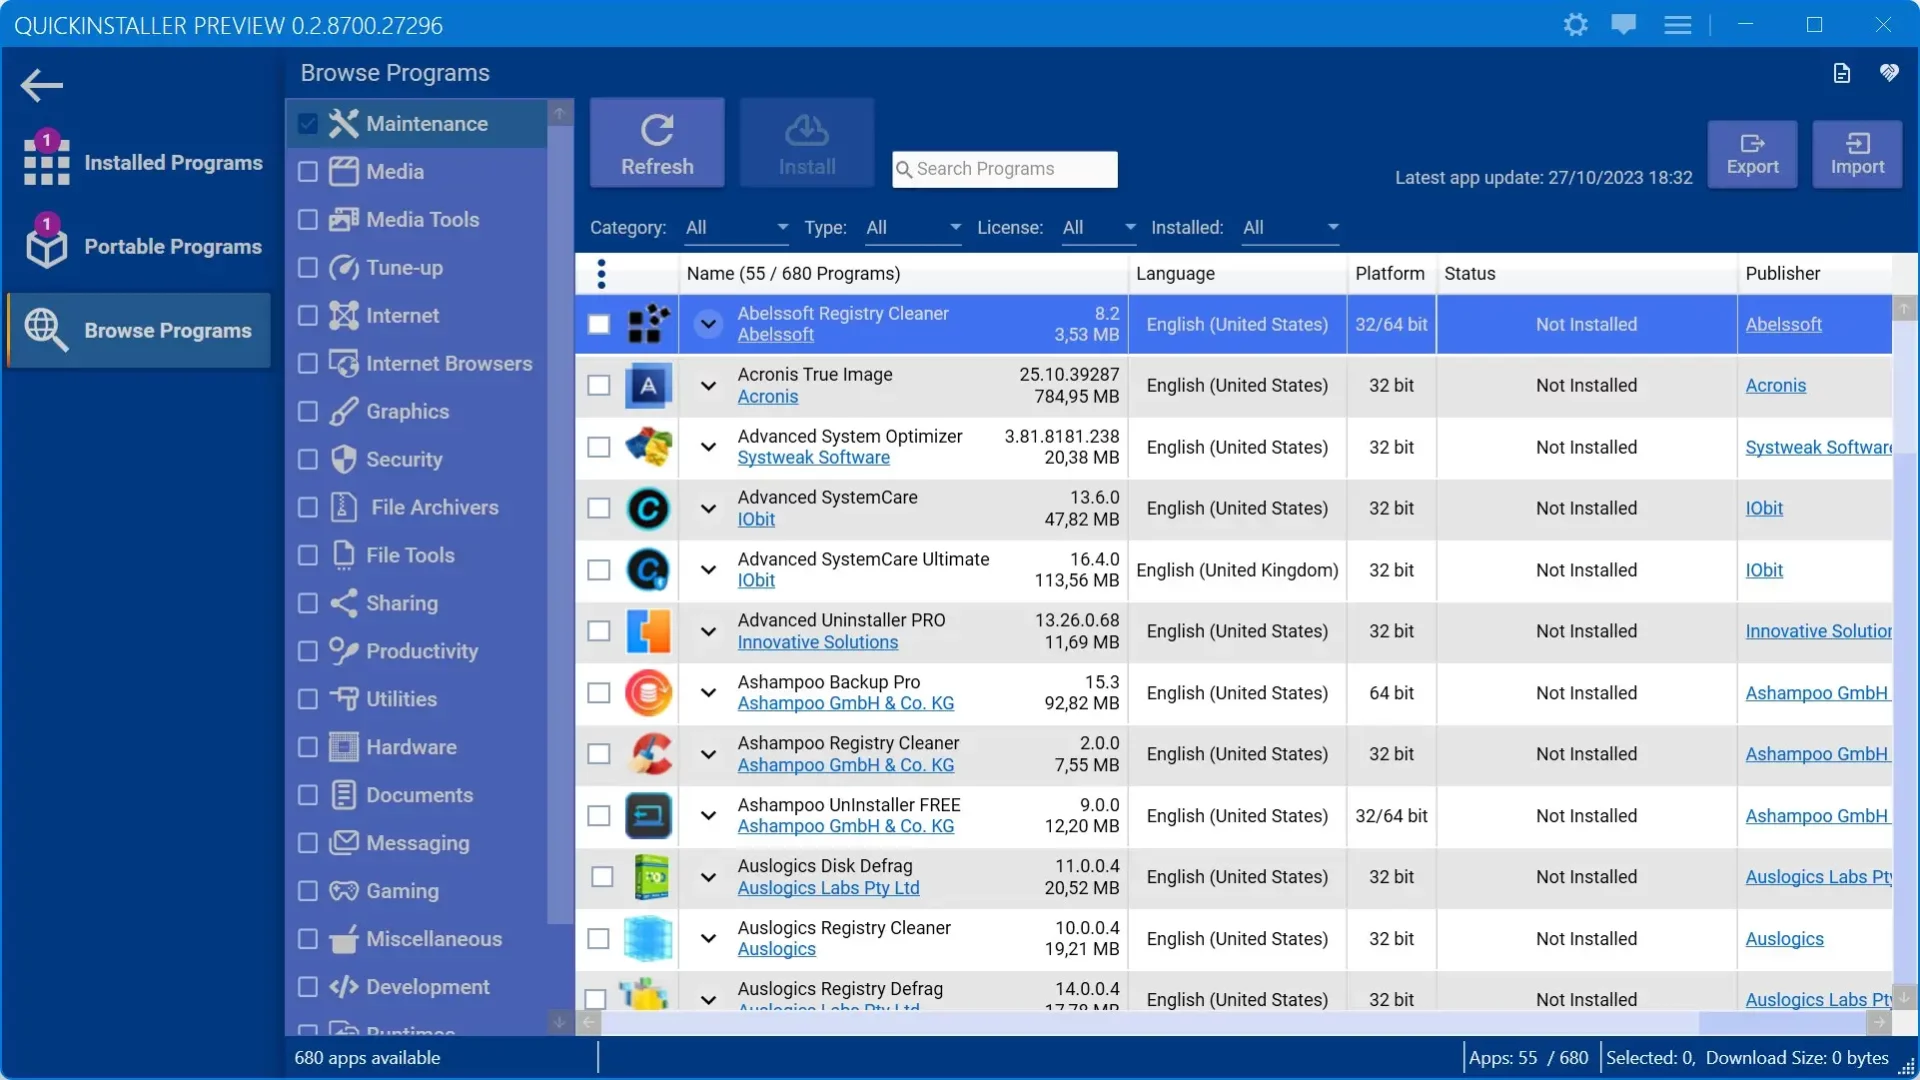Select the Ashampoo Backup Pro row checkbox

click(x=599, y=693)
